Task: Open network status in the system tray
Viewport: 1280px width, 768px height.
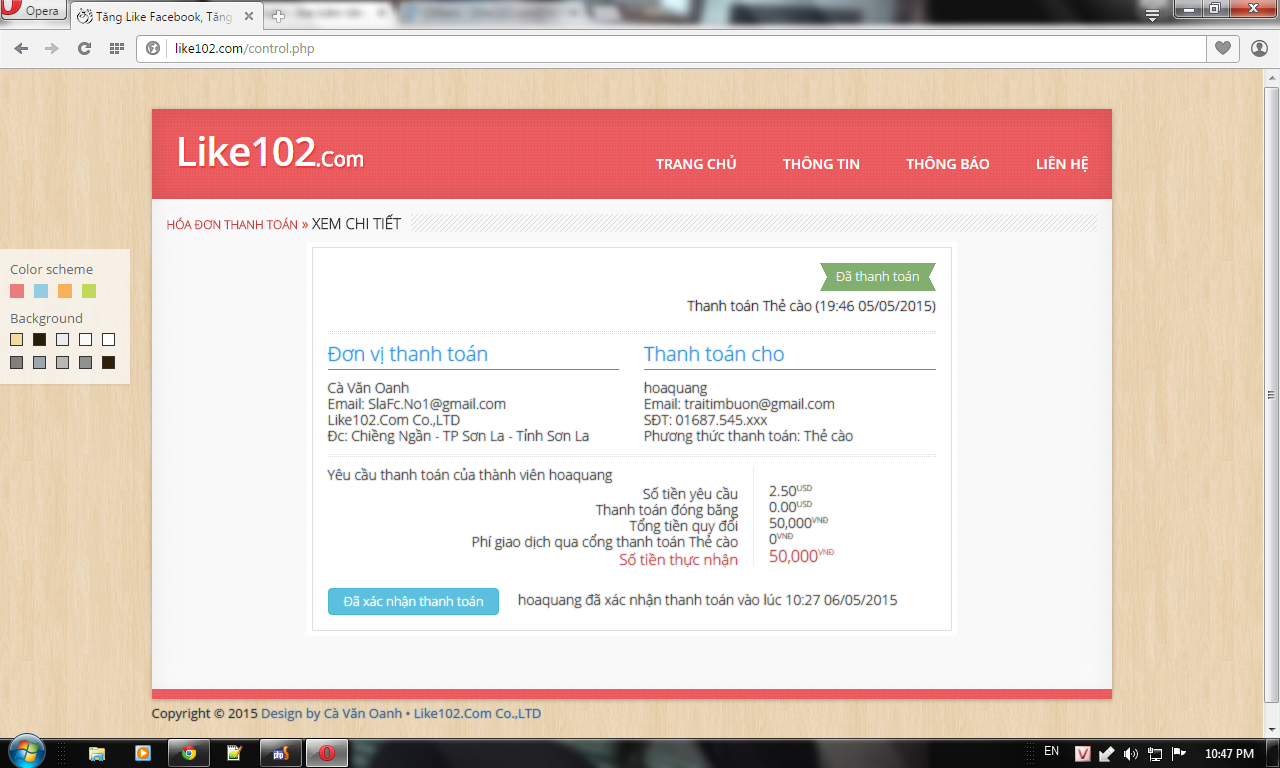Action: (x=1155, y=753)
